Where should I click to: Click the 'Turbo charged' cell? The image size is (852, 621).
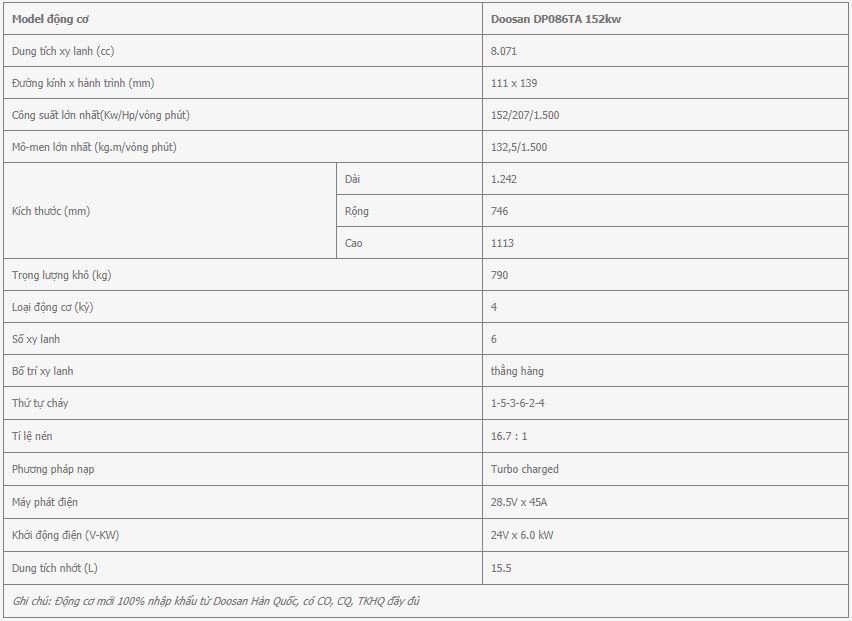(x=665, y=469)
